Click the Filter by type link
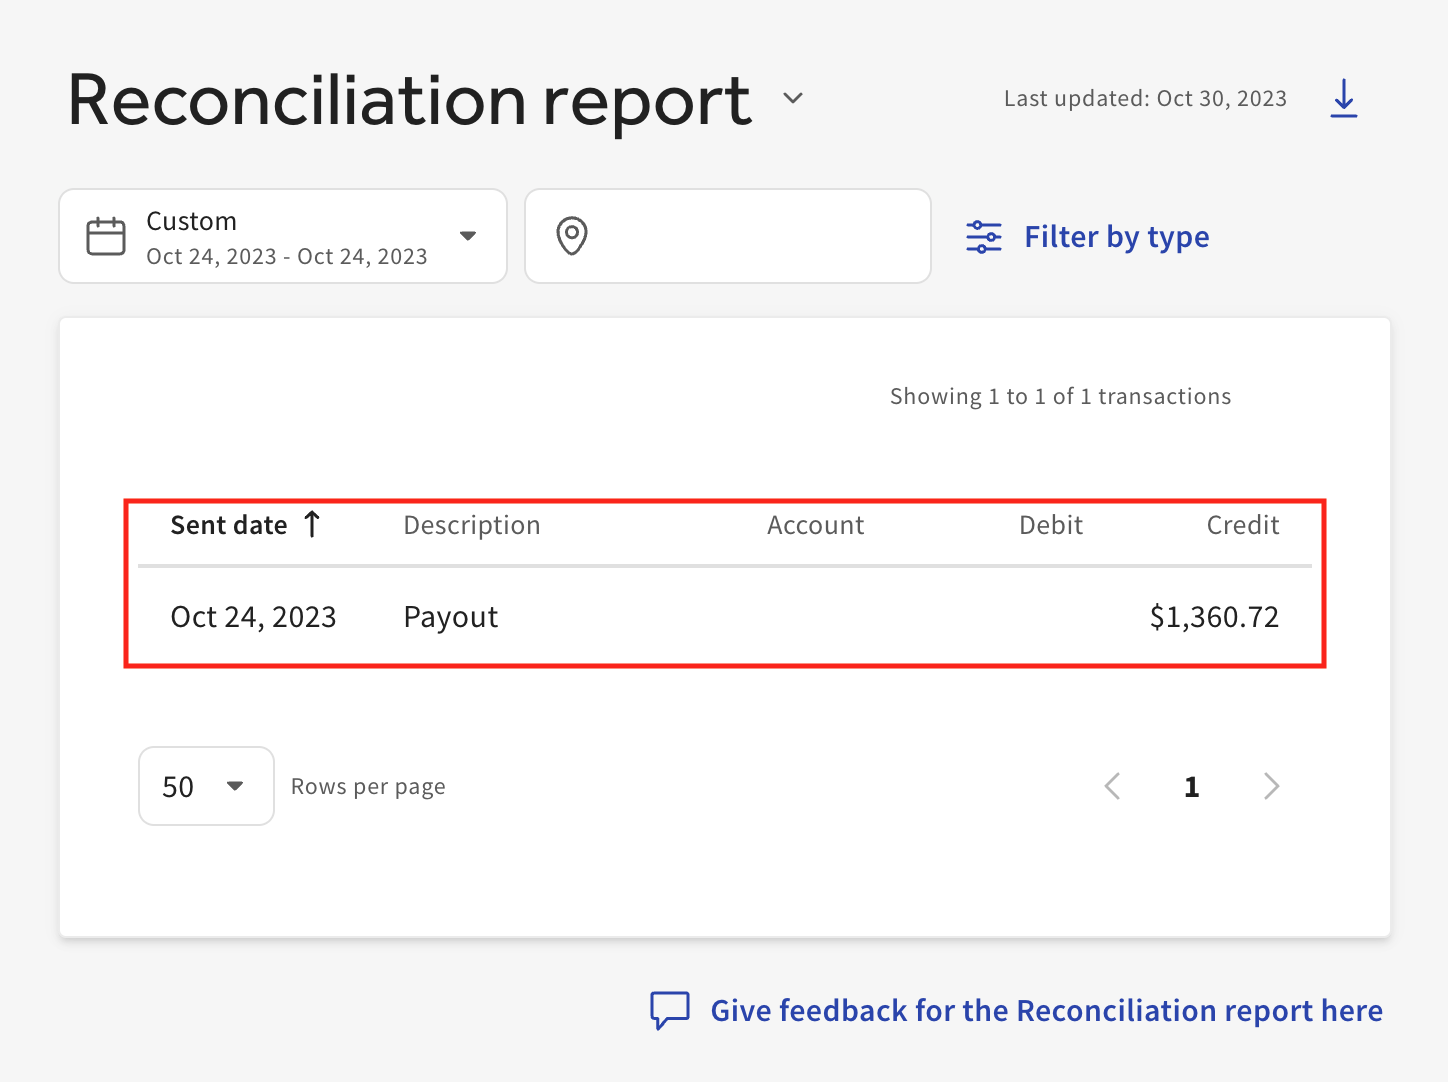The image size is (1448, 1082). click(x=1117, y=236)
